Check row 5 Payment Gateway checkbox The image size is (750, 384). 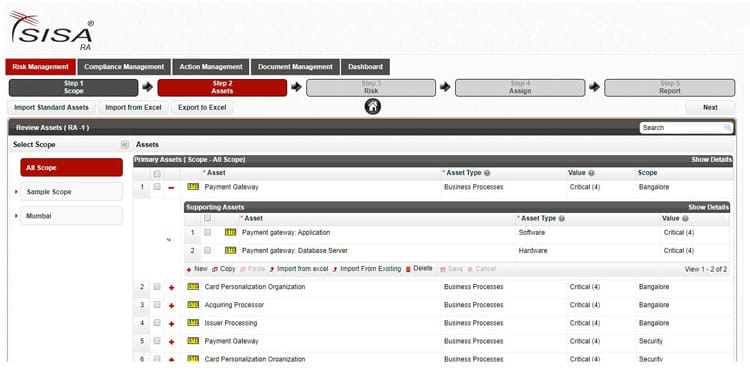156,341
